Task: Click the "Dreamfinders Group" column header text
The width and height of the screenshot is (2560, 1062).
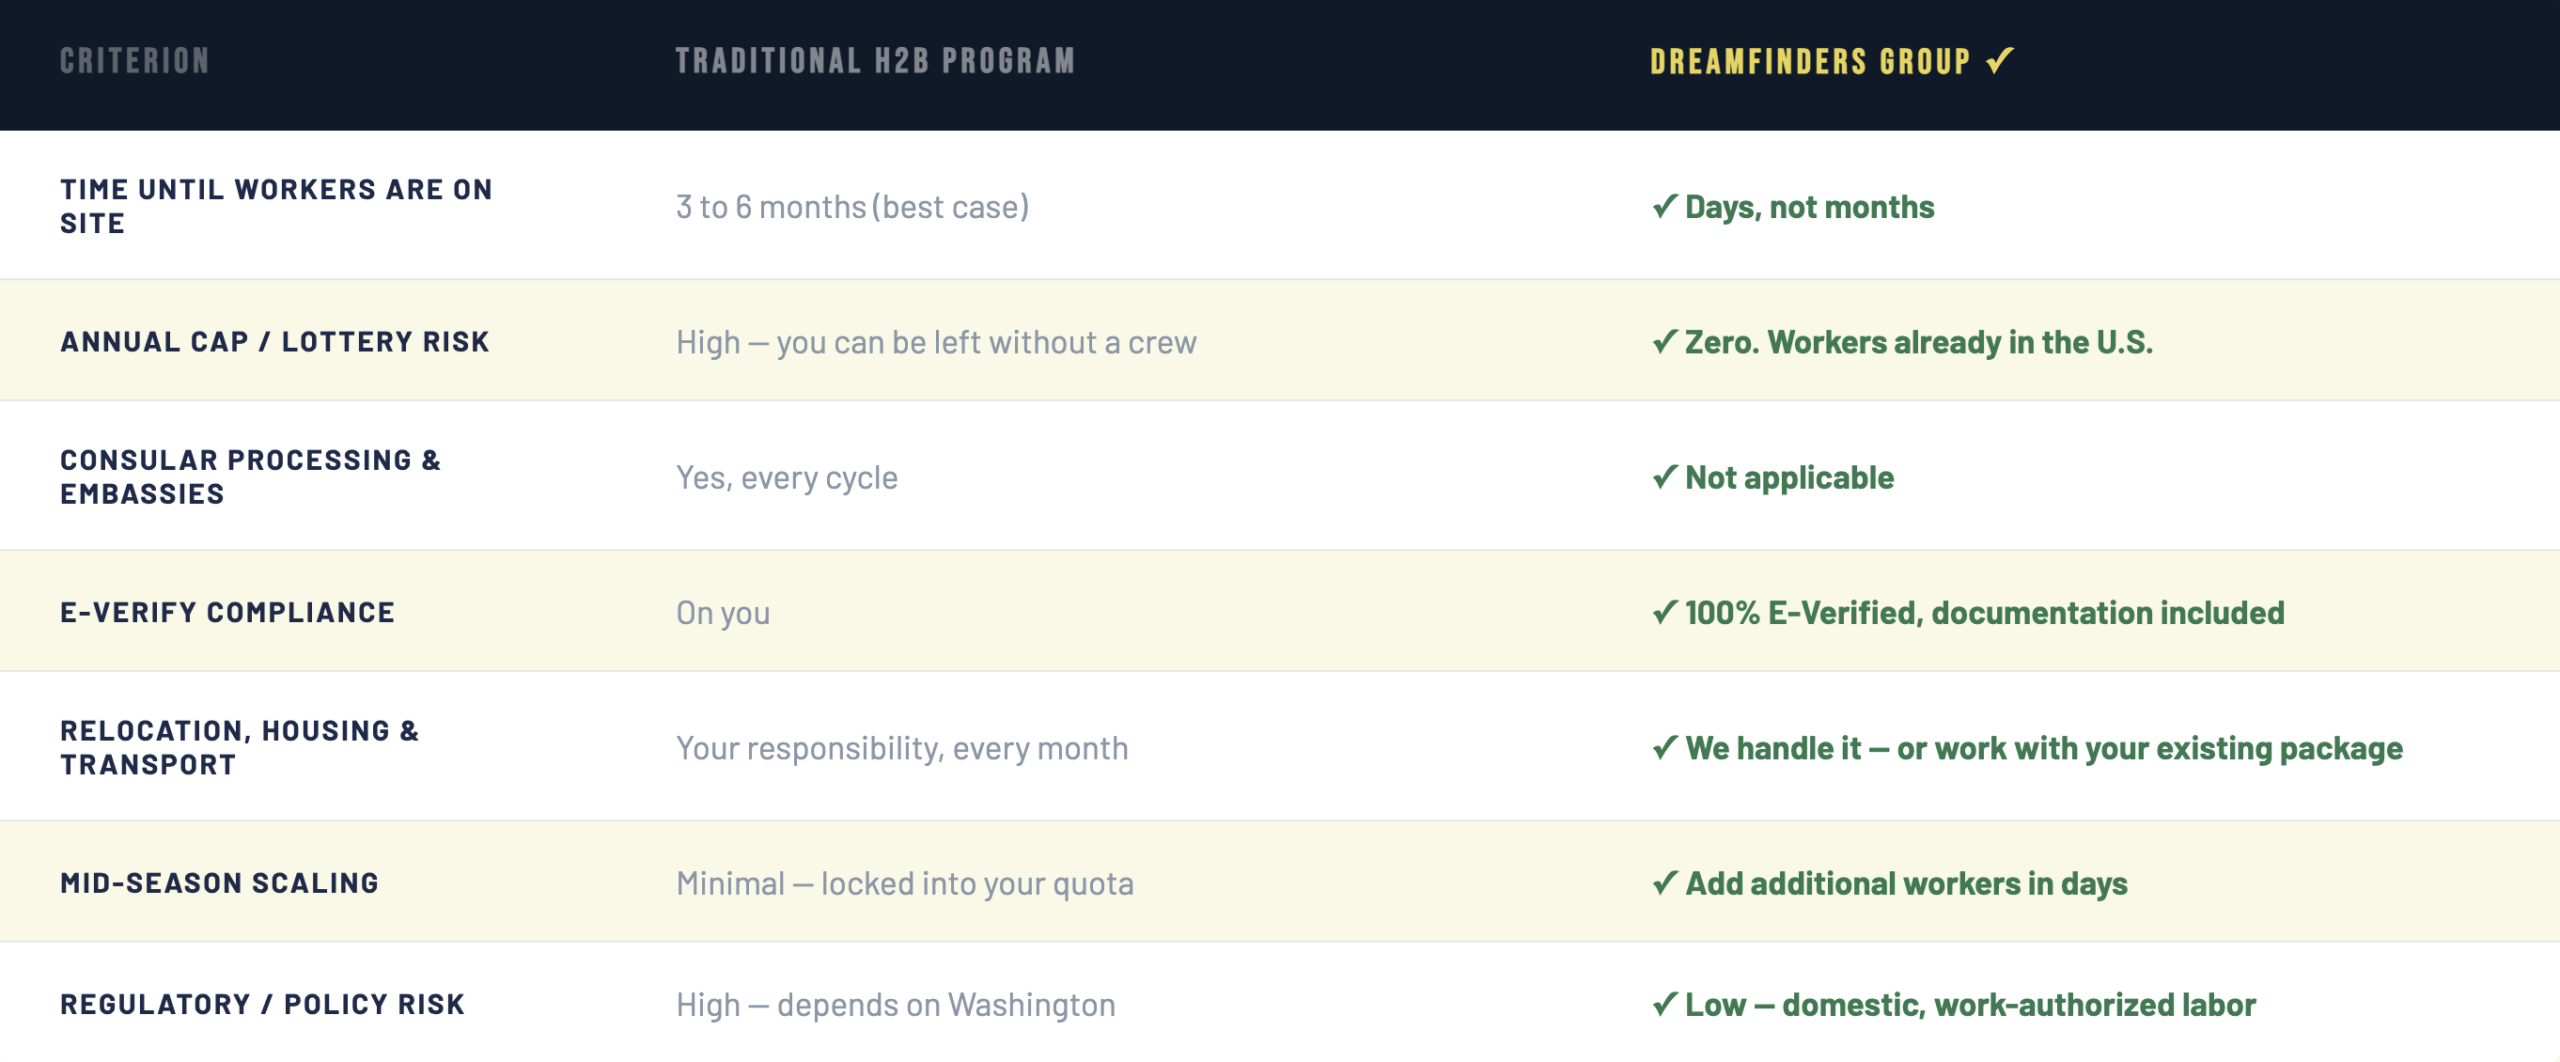Action: [1809, 62]
